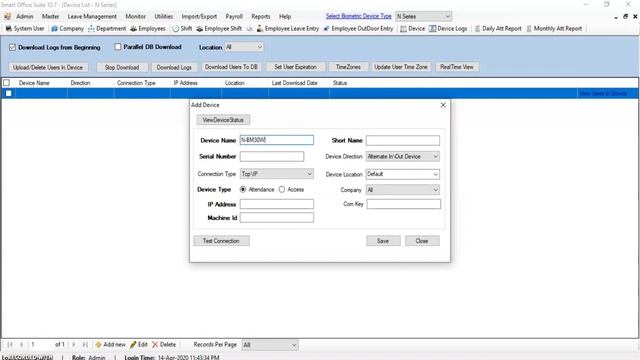Click the application icon beside Admin menu
Image resolution: width=640 pixels, height=360 pixels.
pyautogui.click(x=7, y=17)
